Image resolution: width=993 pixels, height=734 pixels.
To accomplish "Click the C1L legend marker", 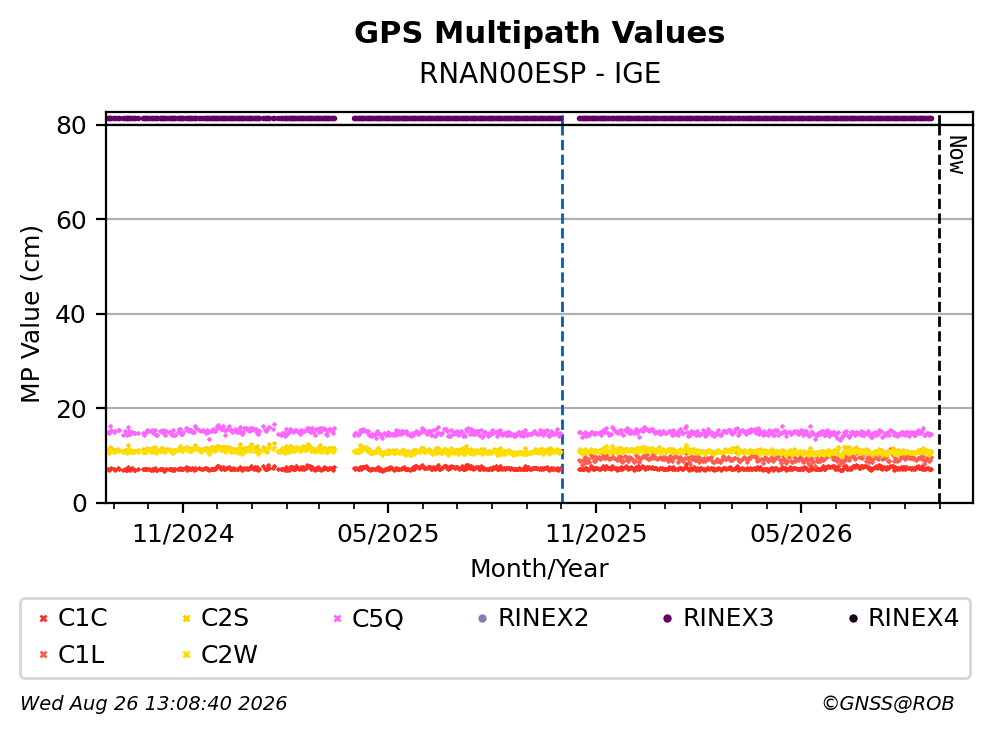I will pyautogui.click(x=43, y=655).
